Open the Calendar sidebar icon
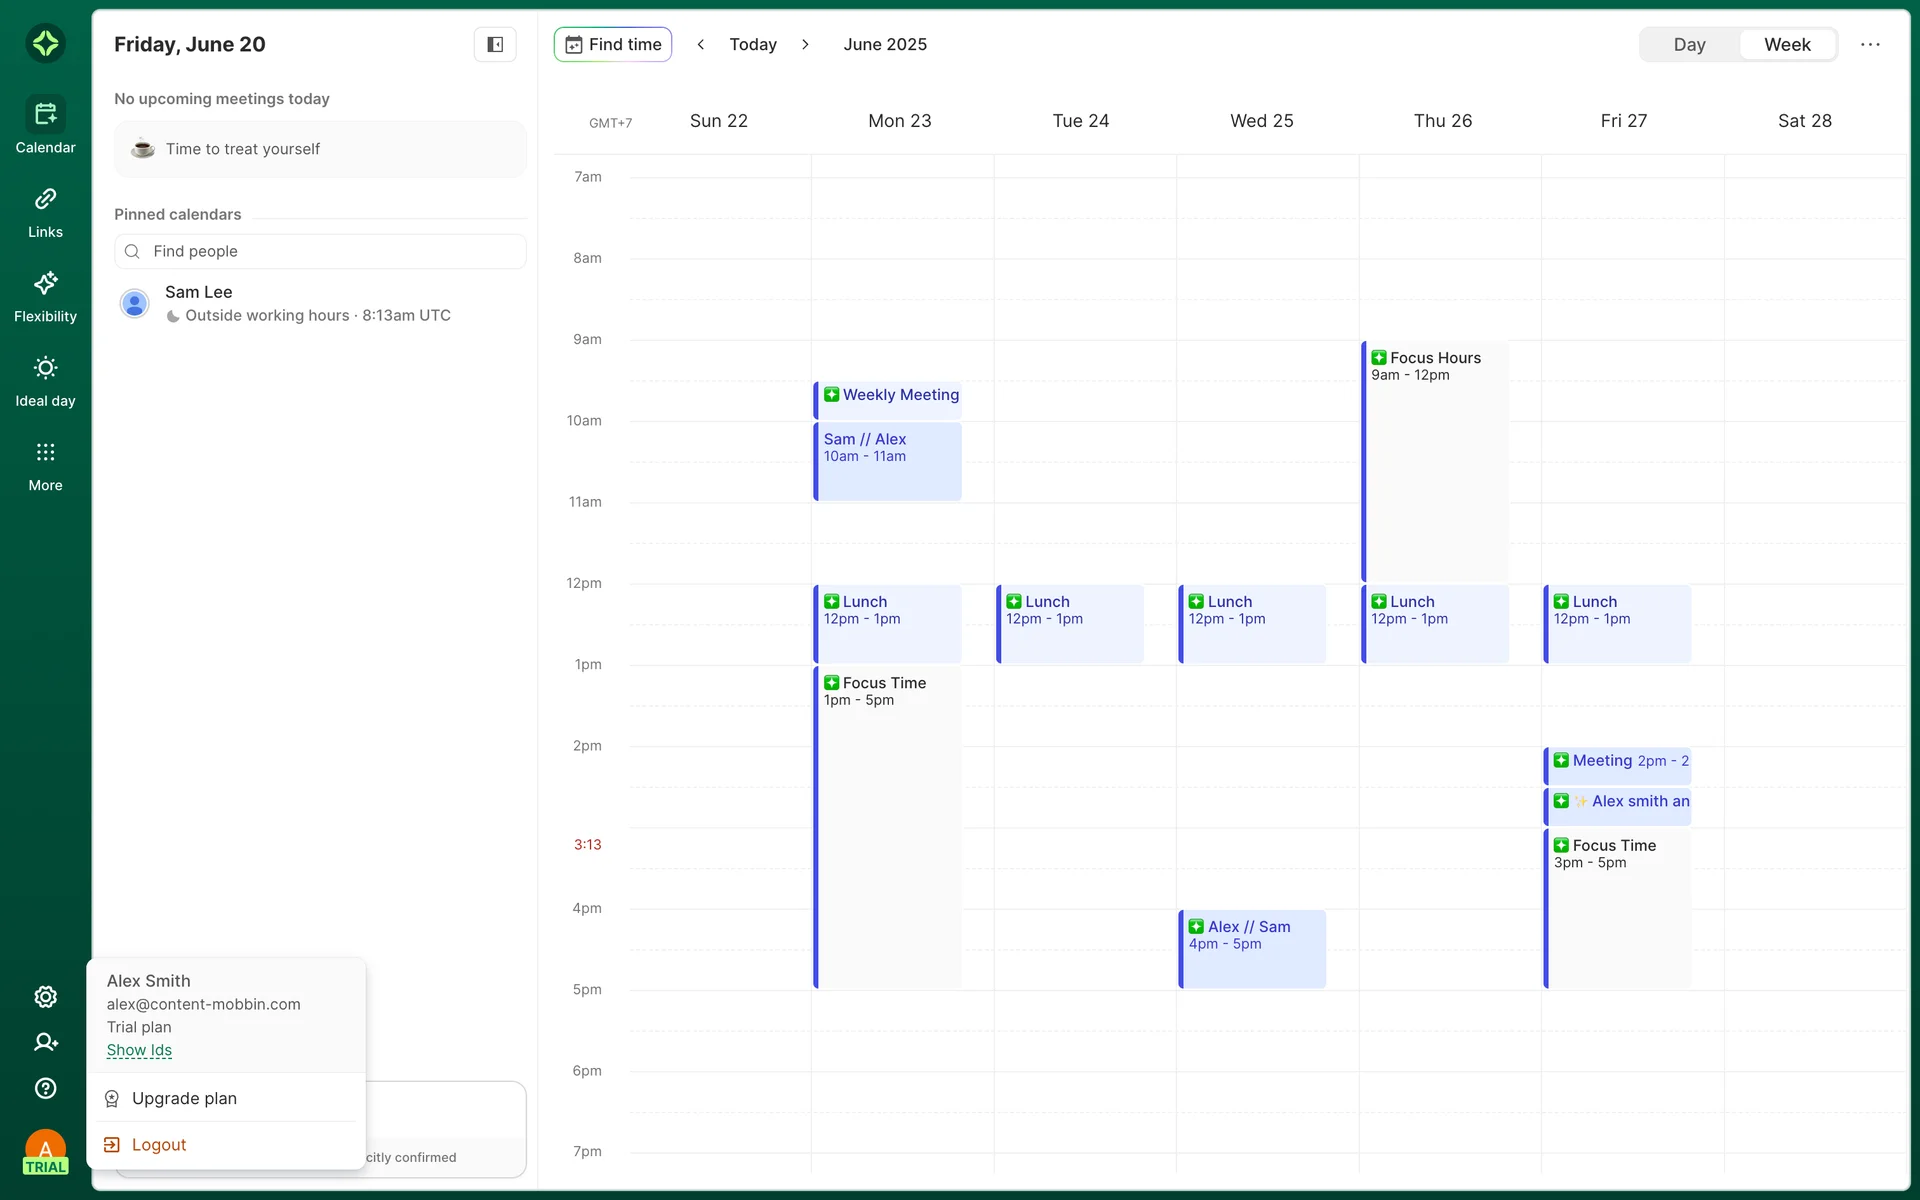1920x1200 pixels. tap(45, 115)
